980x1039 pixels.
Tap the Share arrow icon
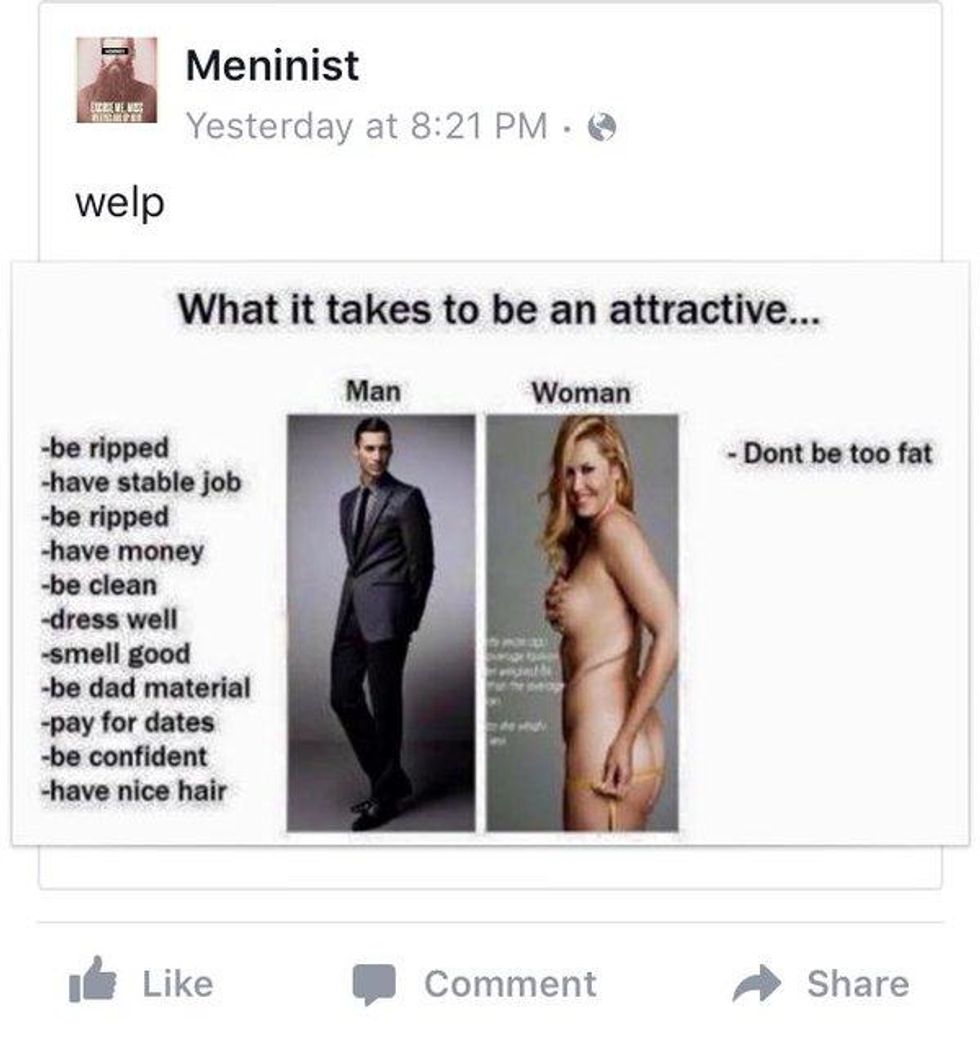[757, 983]
